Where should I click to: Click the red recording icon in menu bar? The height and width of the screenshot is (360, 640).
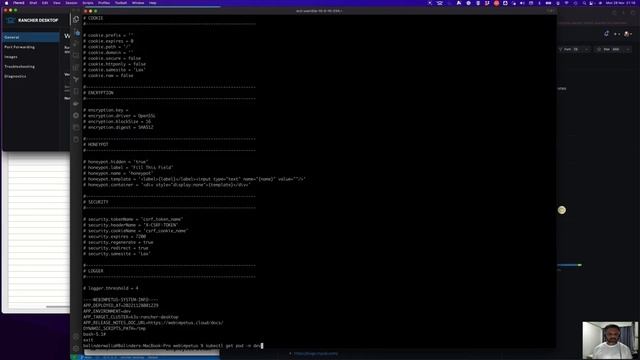pyautogui.click(x=496, y=3)
